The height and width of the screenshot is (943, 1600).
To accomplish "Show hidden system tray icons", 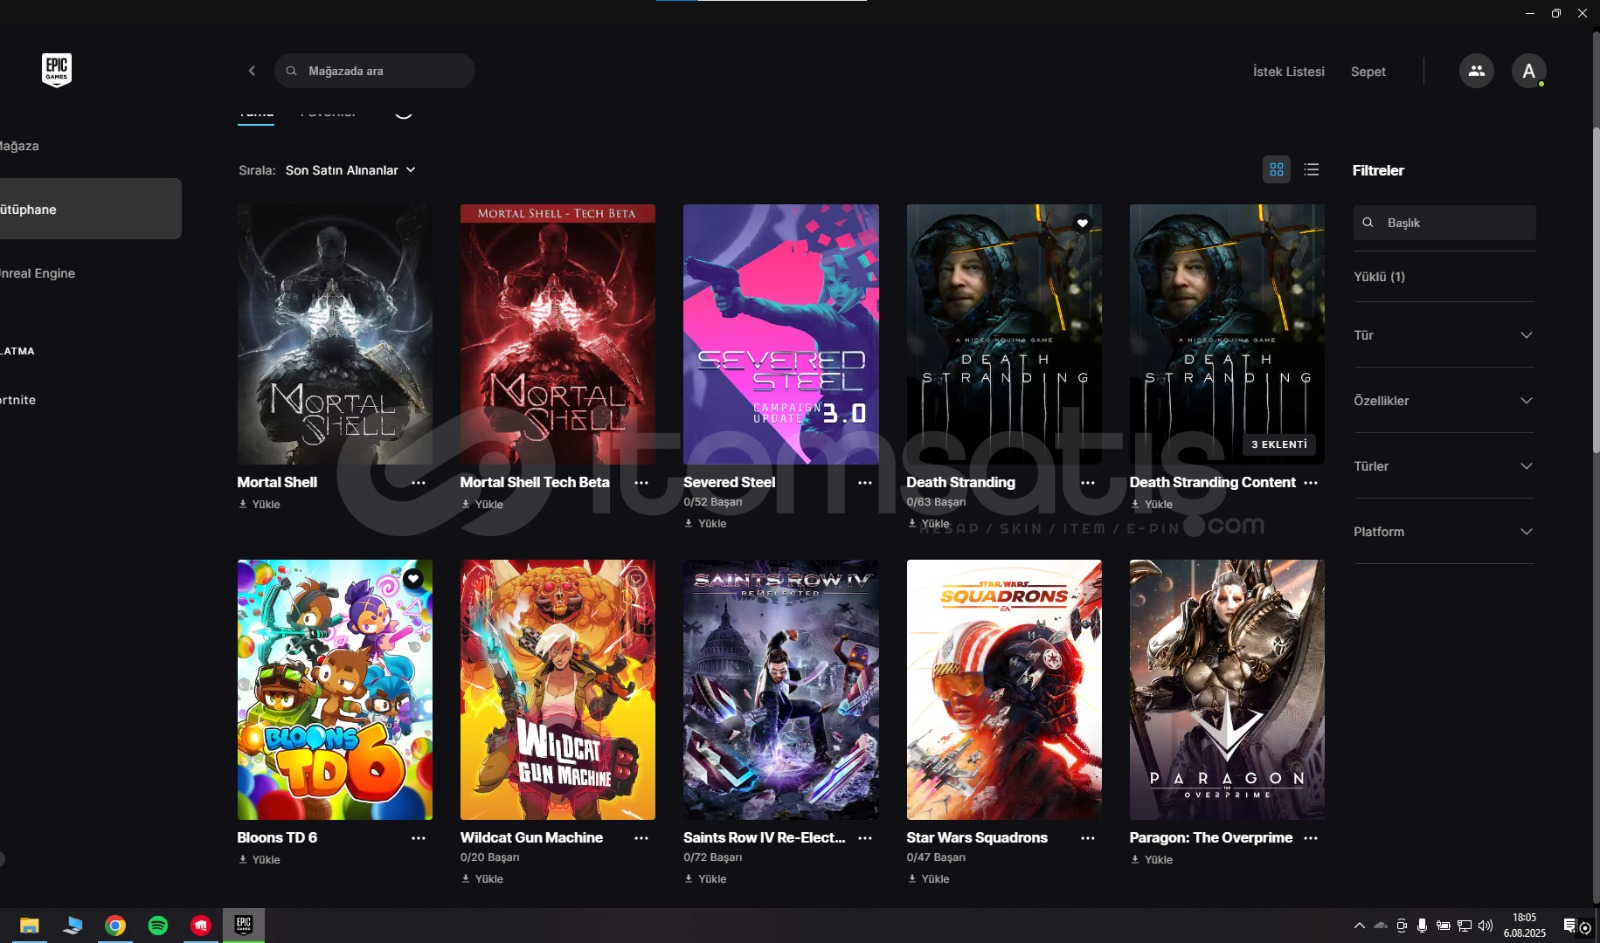I will click(x=1359, y=926).
